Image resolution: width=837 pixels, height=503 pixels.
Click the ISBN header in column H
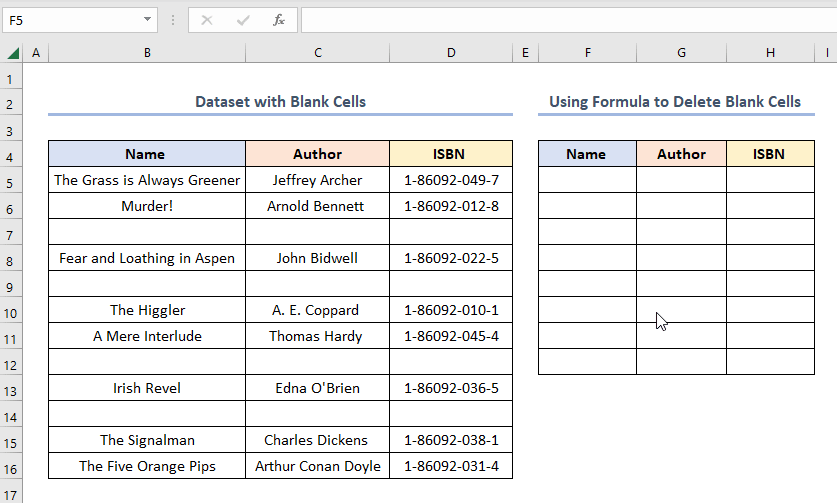769,154
